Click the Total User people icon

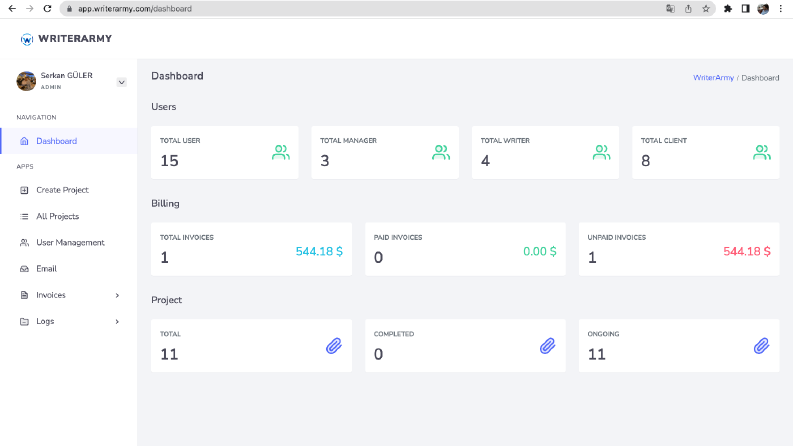281,152
